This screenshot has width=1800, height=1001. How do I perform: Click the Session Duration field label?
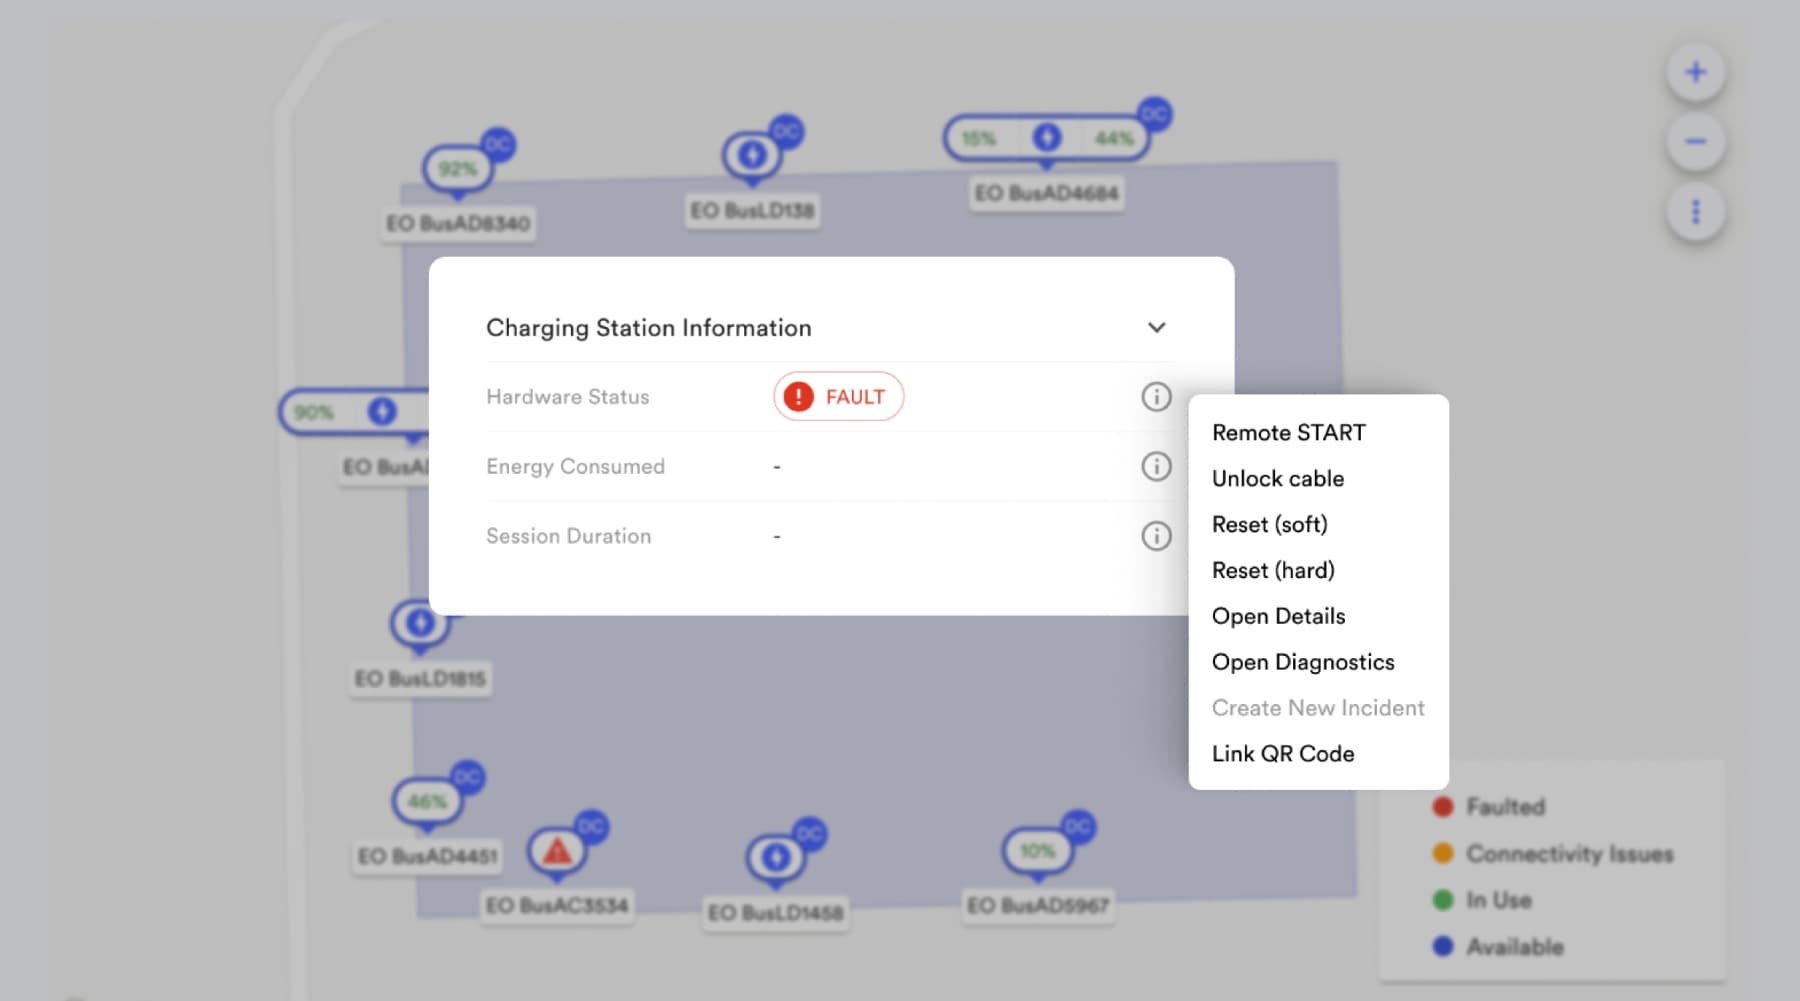pyautogui.click(x=568, y=536)
